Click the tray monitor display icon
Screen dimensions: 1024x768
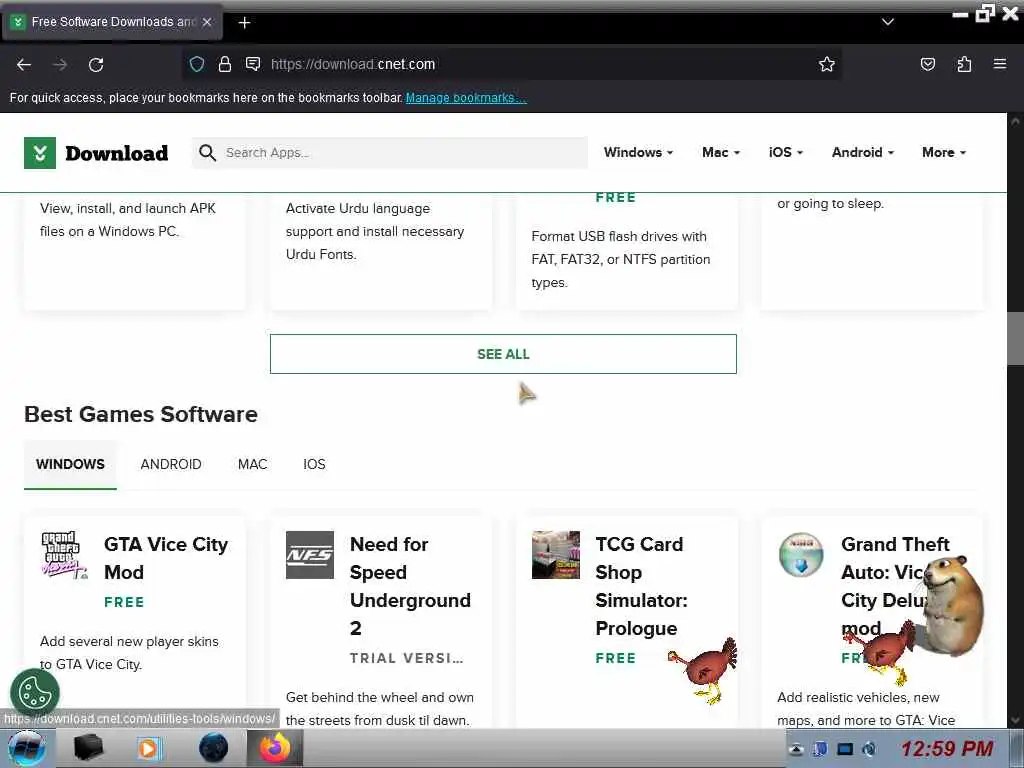pyautogui.click(x=845, y=749)
